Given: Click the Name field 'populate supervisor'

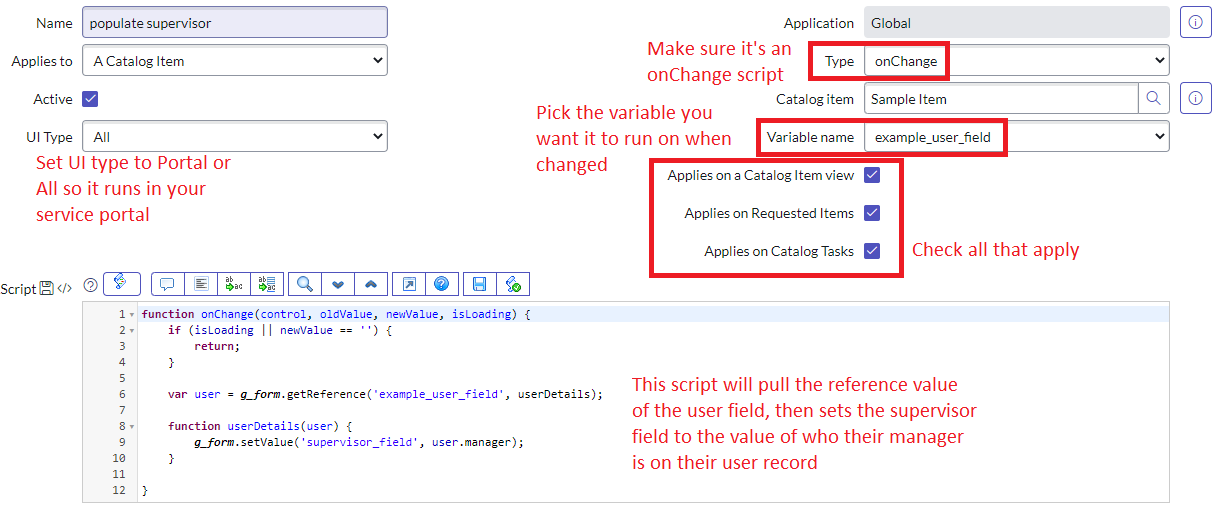Looking at the screenshot, I should [235, 22].
